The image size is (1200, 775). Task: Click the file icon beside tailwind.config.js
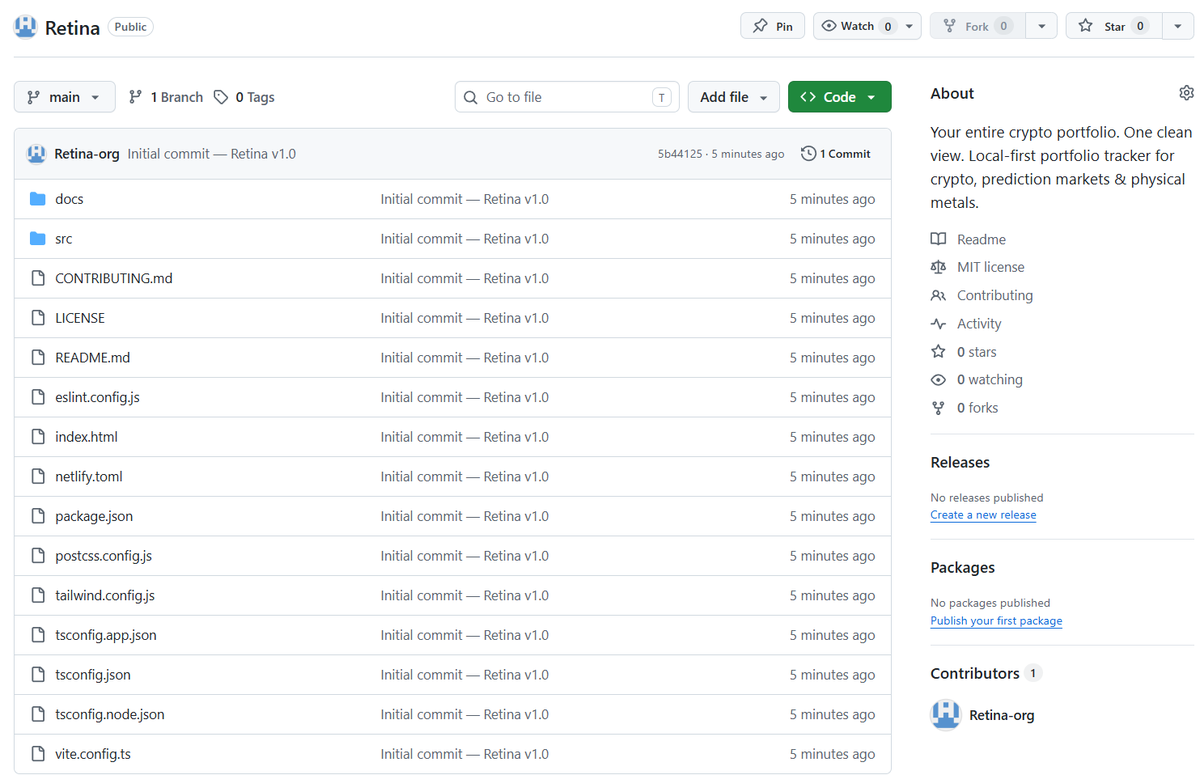tap(38, 596)
